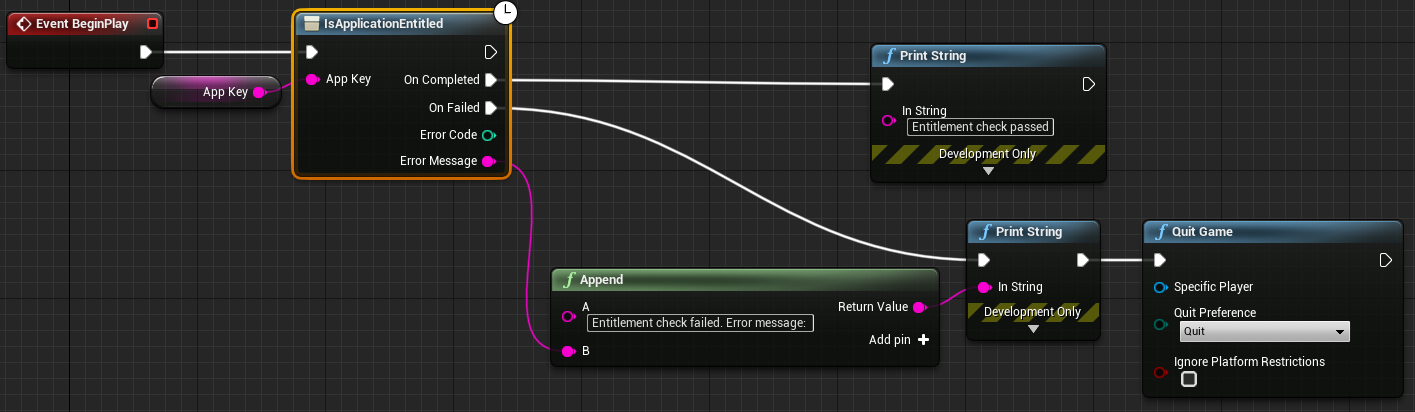Viewport: 1415px width, 412px height.
Task: Expand the lower Print String advanced arrow
Action: pos(1033,328)
